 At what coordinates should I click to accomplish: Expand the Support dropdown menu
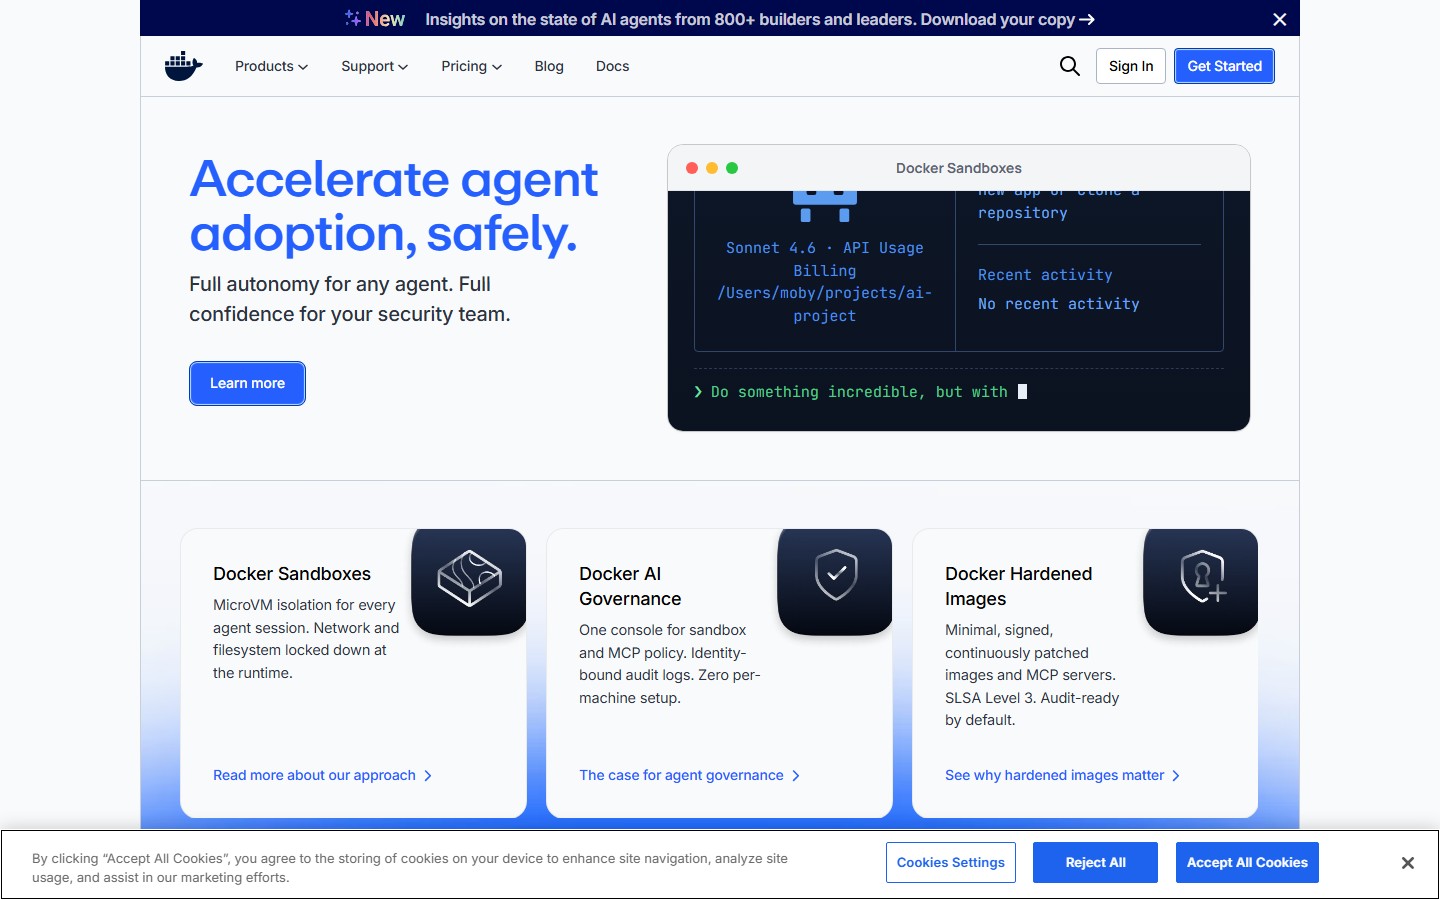click(375, 66)
